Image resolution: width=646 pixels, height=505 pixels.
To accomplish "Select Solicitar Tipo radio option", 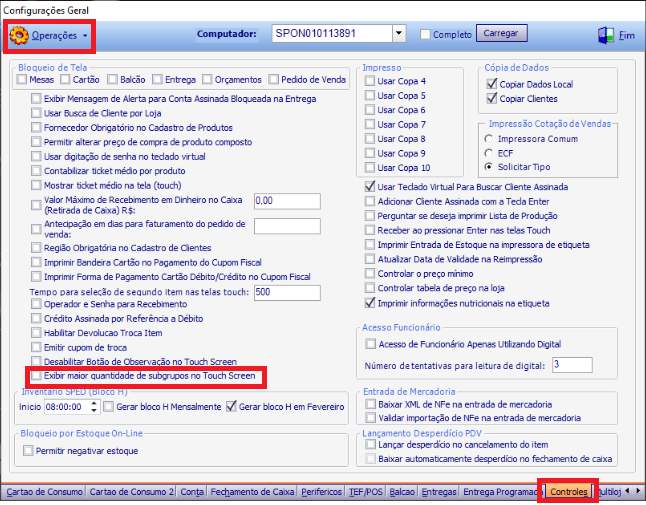I will click(489, 167).
